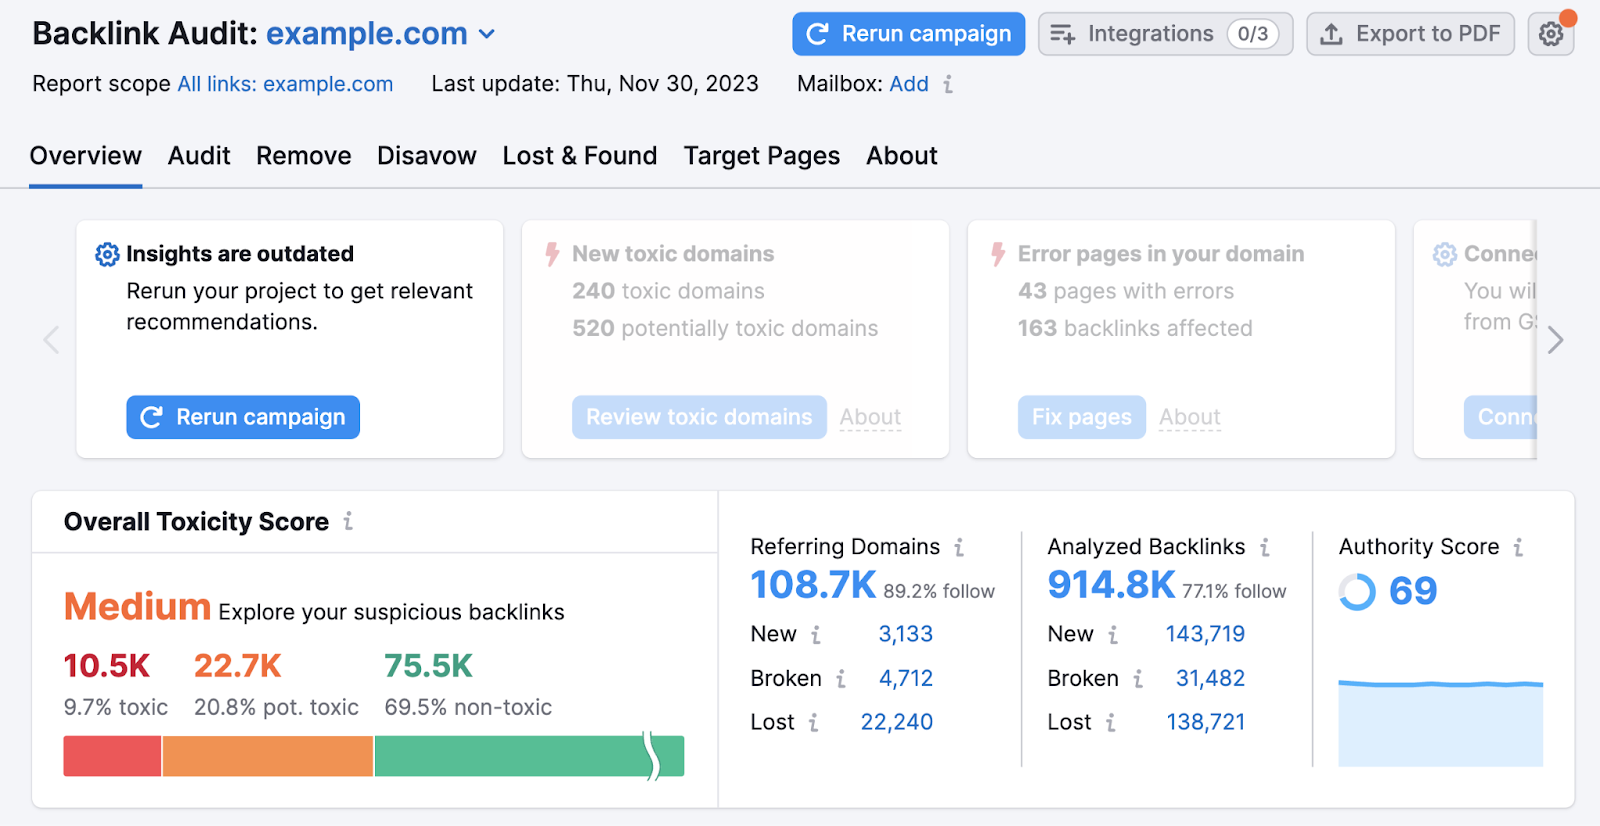This screenshot has height=826, width=1600.
Task: Expand the example.com project dropdown
Action: (487, 34)
